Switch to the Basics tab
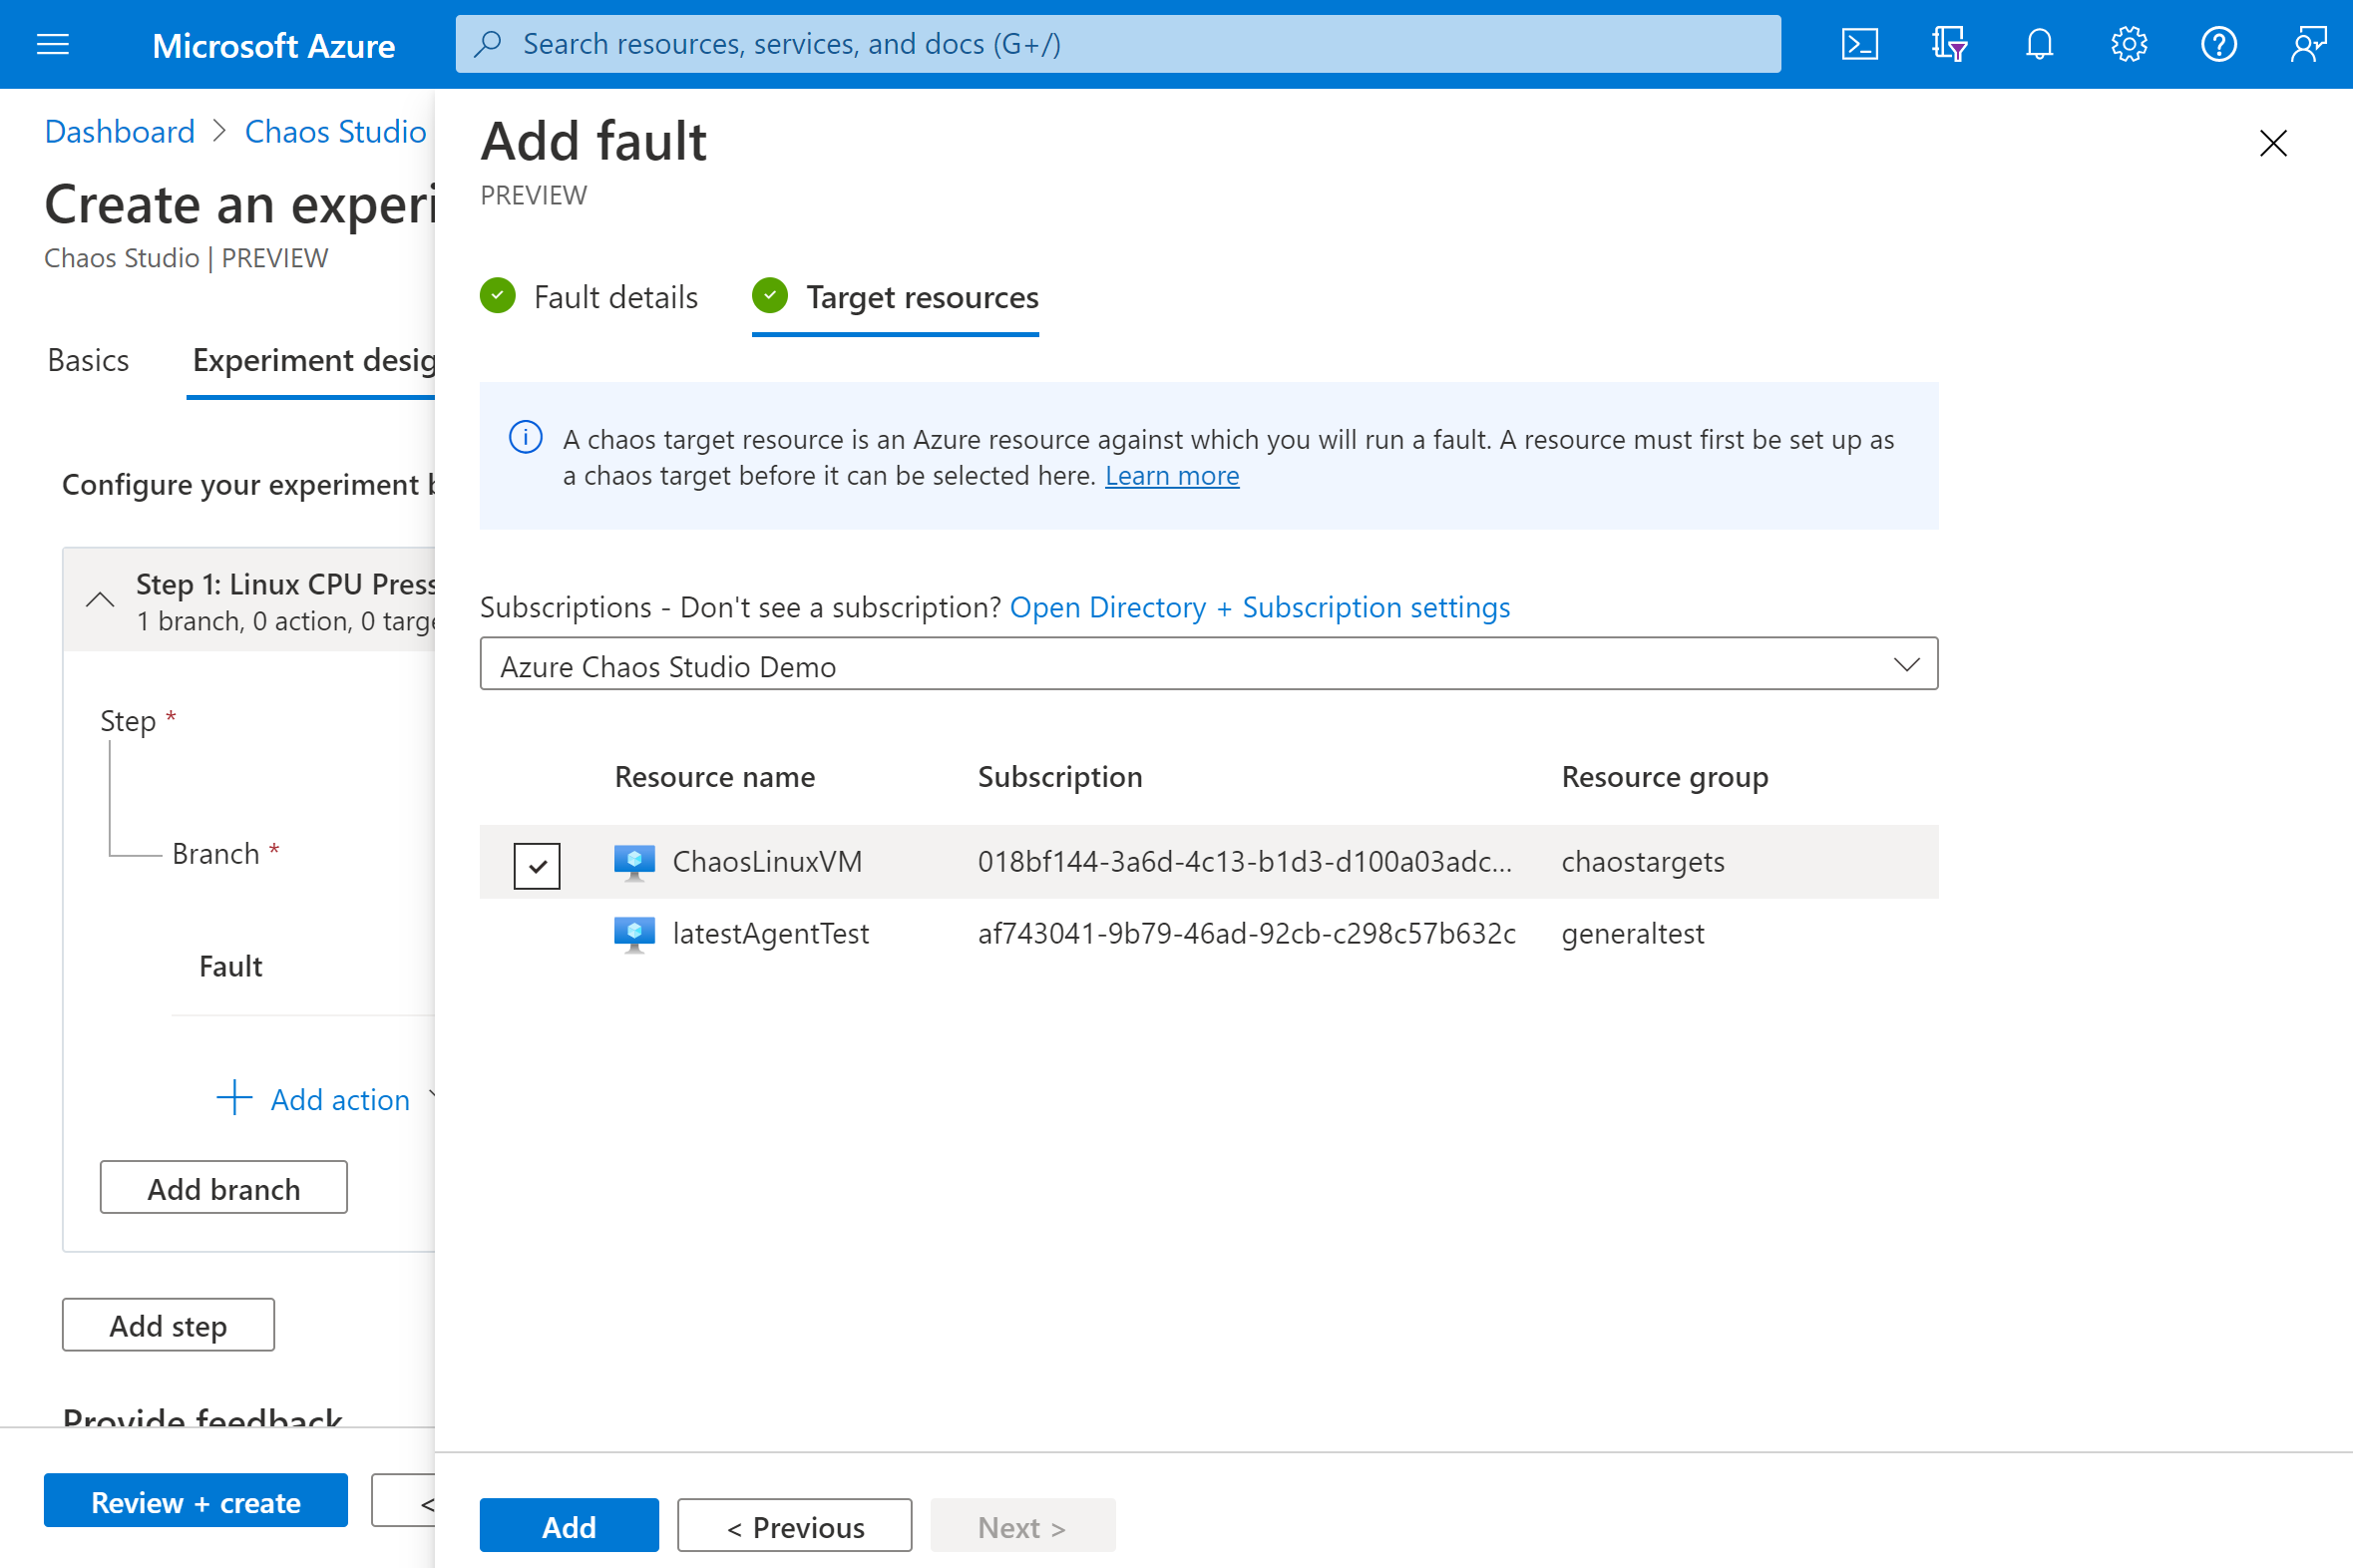Image resolution: width=2353 pixels, height=1568 pixels. pyautogui.click(x=88, y=359)
